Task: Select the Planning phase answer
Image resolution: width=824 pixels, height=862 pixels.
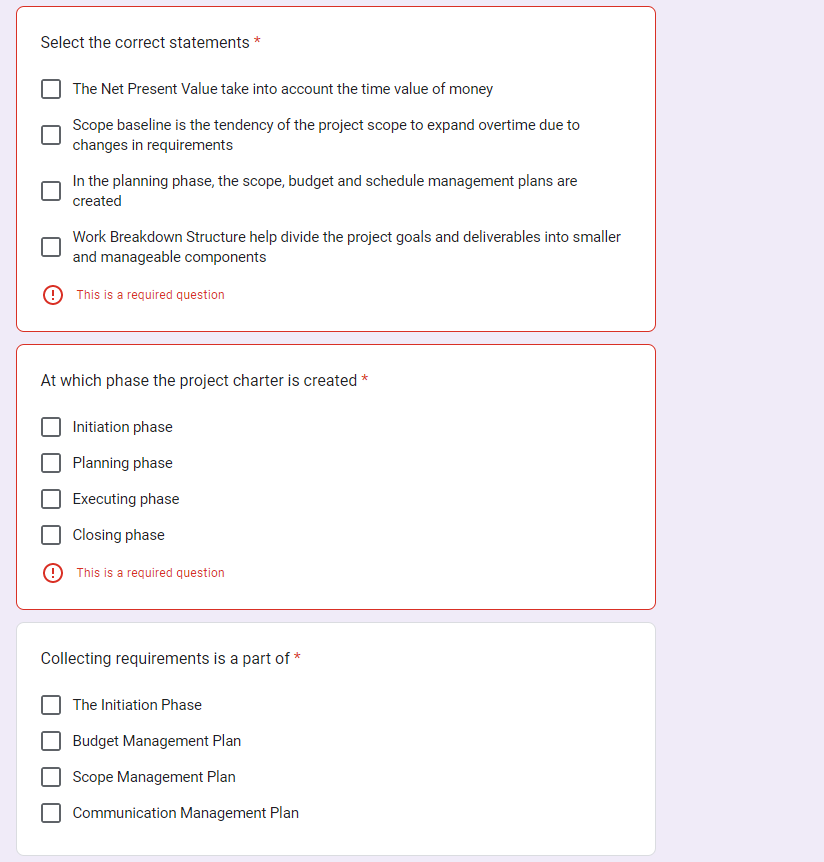Action: 51,463
